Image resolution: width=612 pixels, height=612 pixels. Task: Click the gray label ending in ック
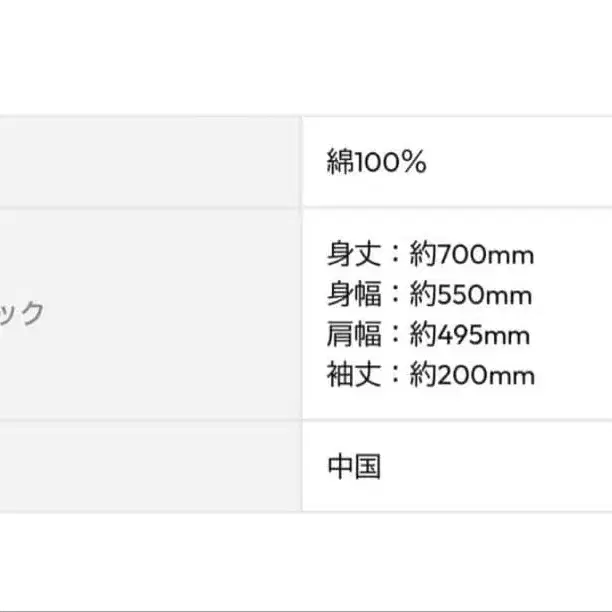click(21, 314)
